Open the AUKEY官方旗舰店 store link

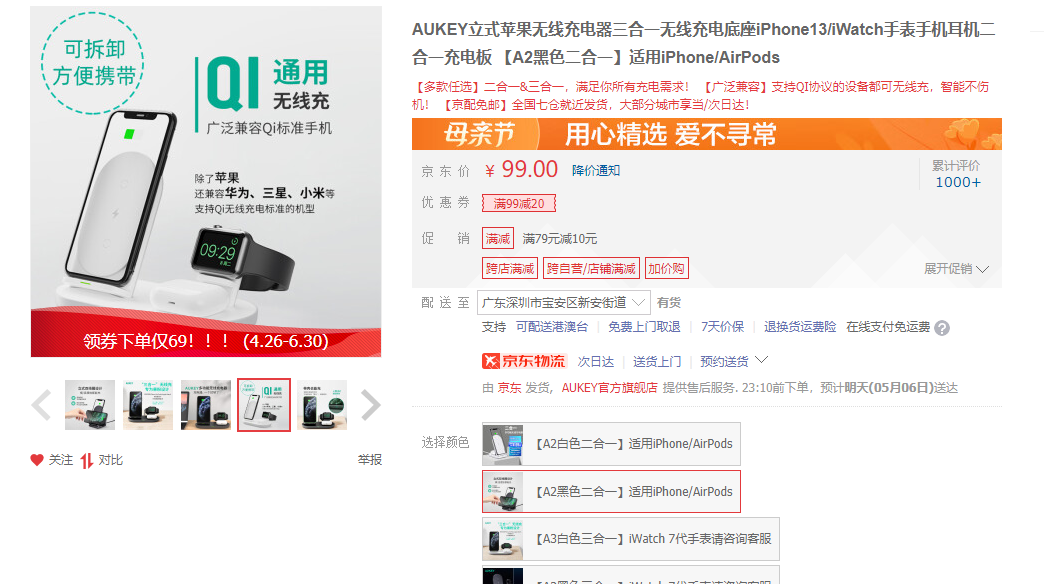tap(609, 388)
